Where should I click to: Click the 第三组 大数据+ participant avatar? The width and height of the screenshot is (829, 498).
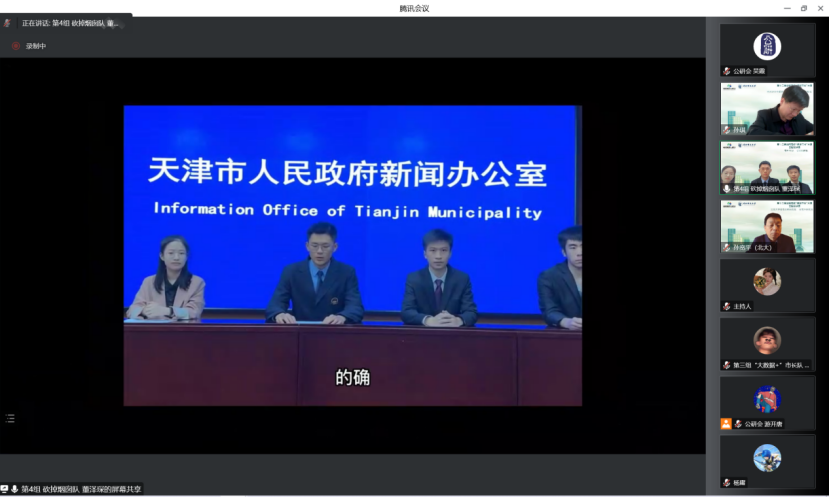pos(767,340)
